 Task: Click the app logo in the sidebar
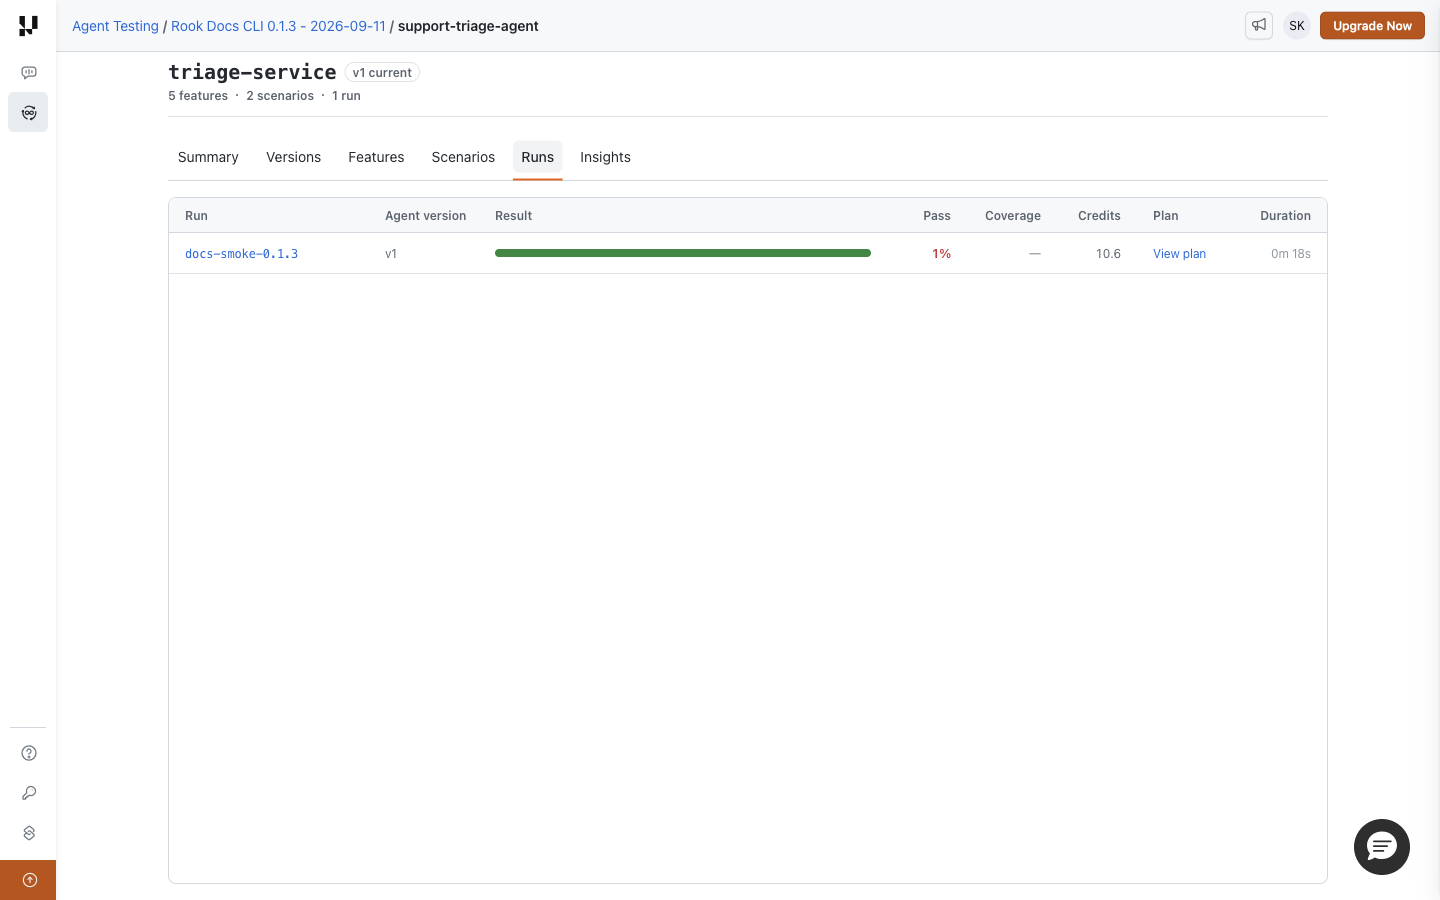click(28, 26)
